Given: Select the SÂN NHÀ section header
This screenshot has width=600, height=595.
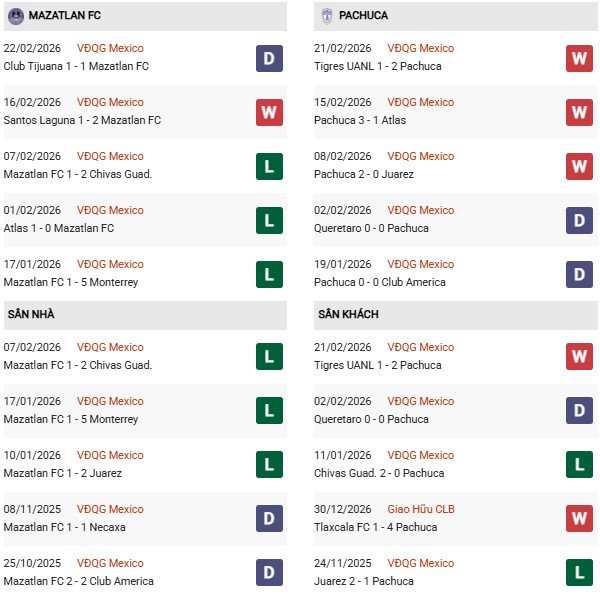Looking at the screenshot, I should (31, 314).
